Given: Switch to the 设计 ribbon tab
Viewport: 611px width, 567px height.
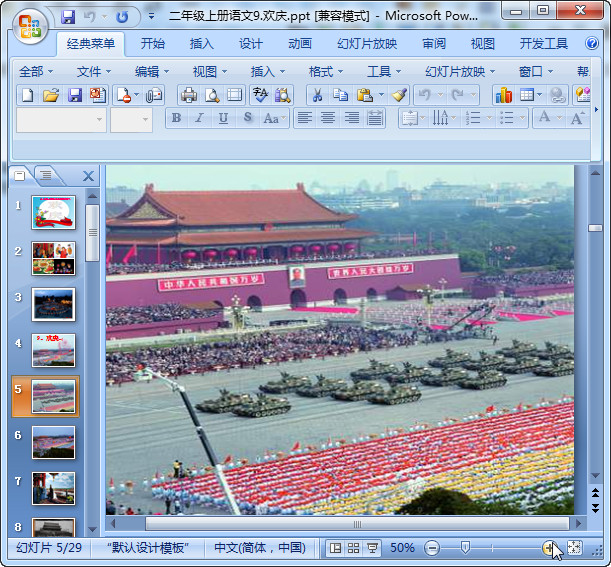Looking at the screenshot, I should coord(251,43).
